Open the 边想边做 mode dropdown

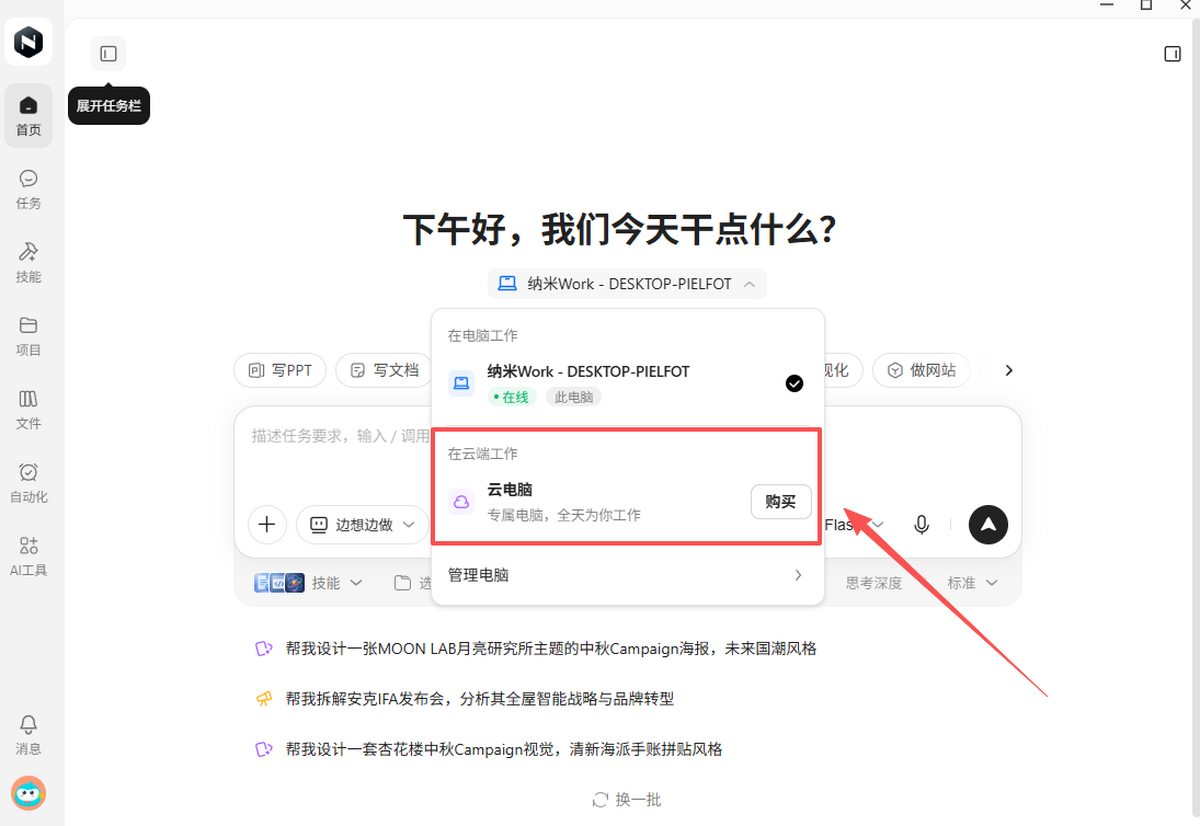[363, 524]
